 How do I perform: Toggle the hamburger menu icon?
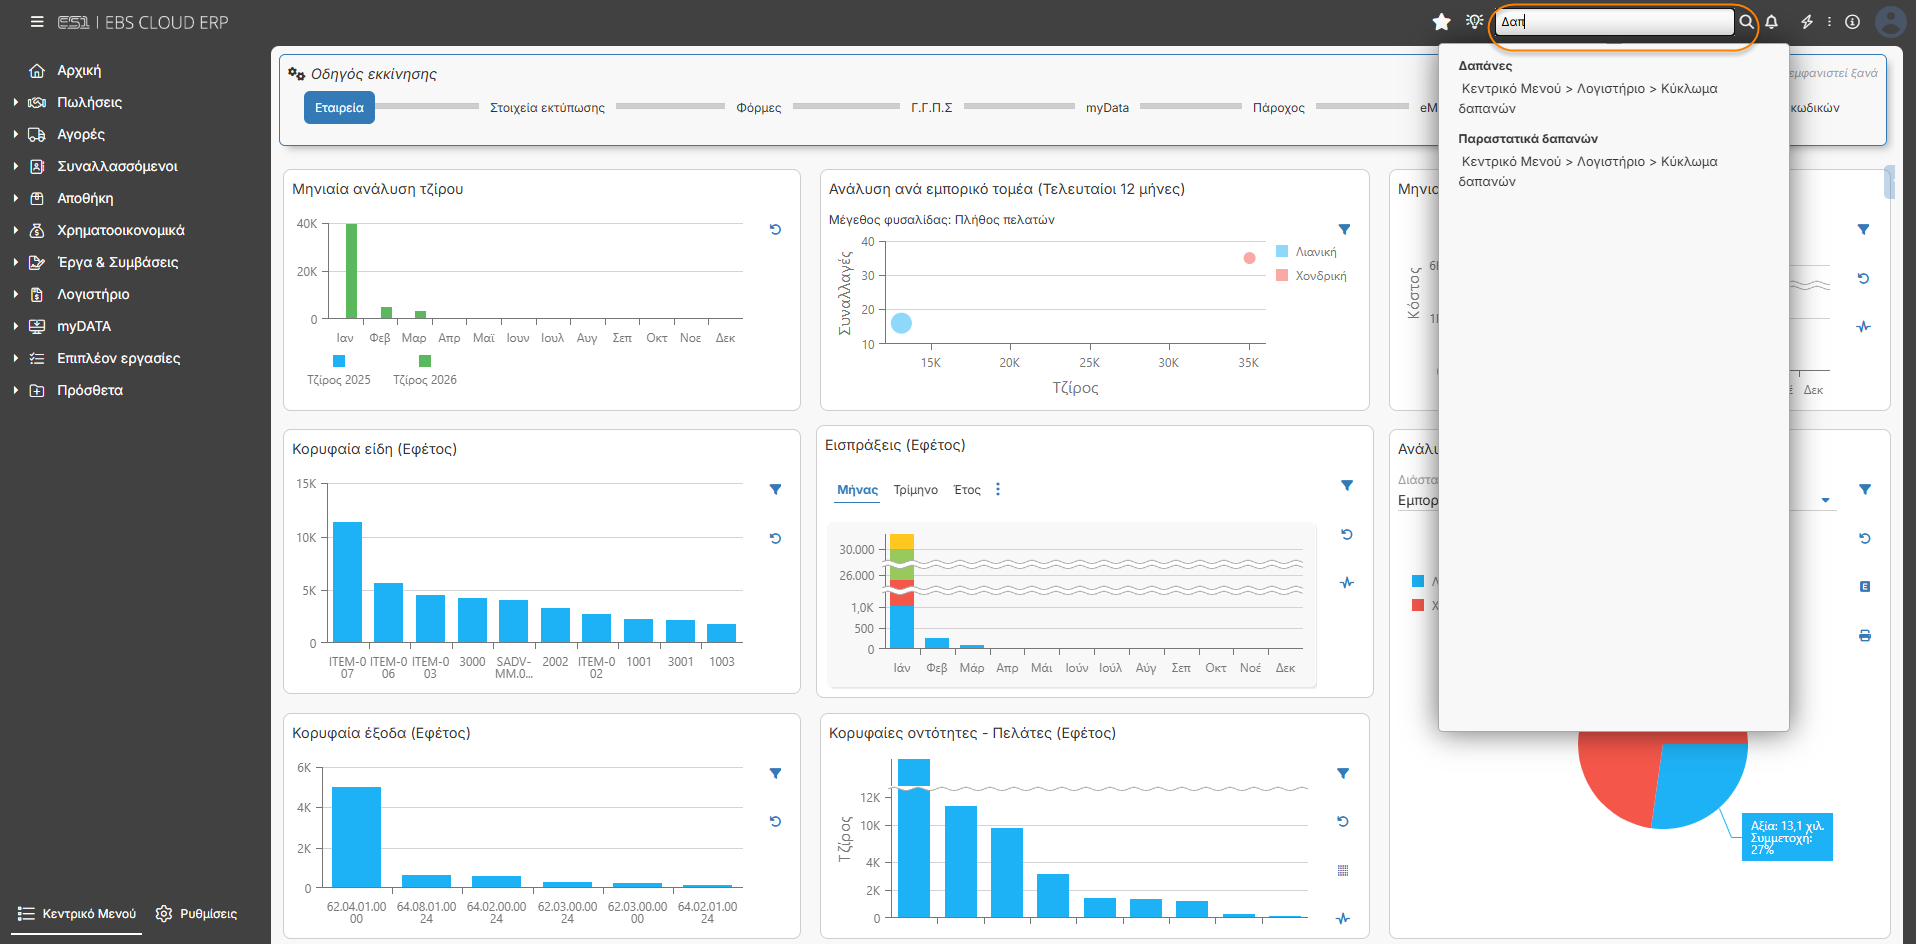click(37, 22)
